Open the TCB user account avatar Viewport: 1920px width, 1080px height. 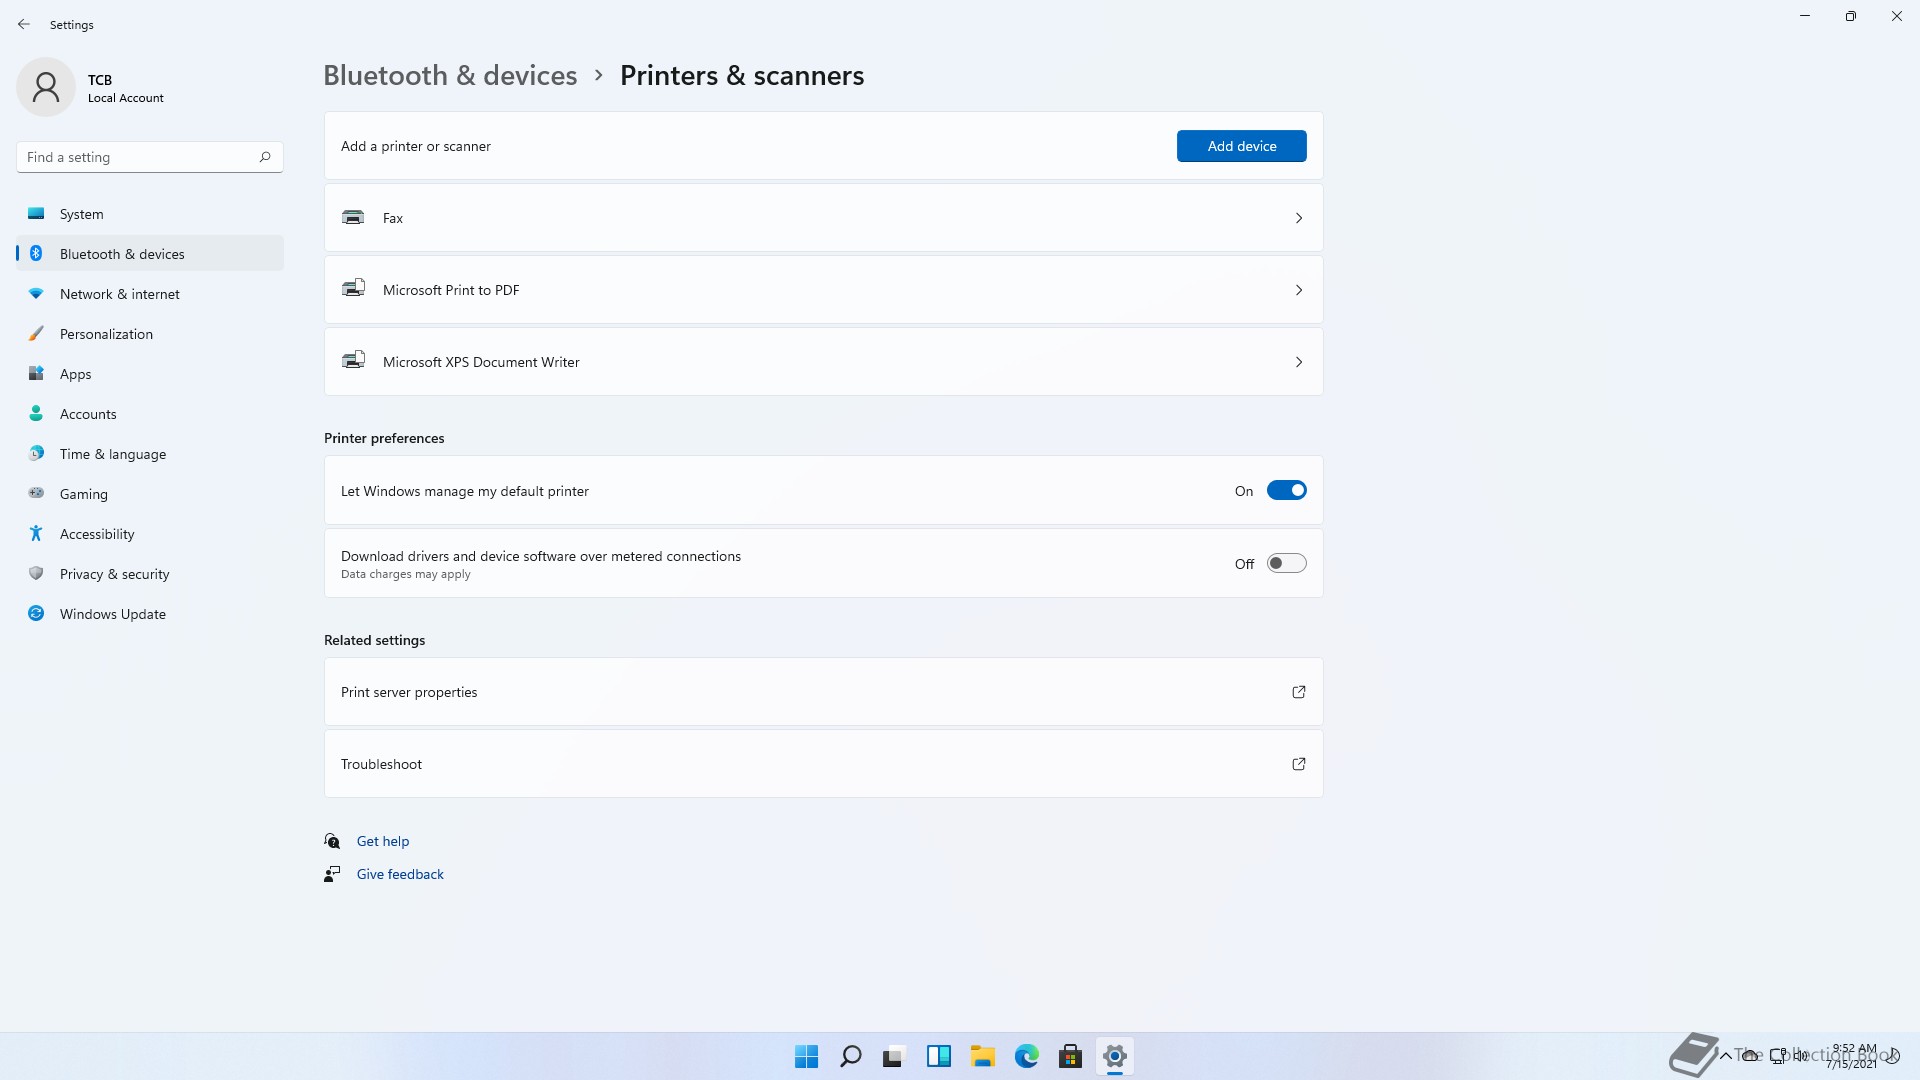(46, 87)
